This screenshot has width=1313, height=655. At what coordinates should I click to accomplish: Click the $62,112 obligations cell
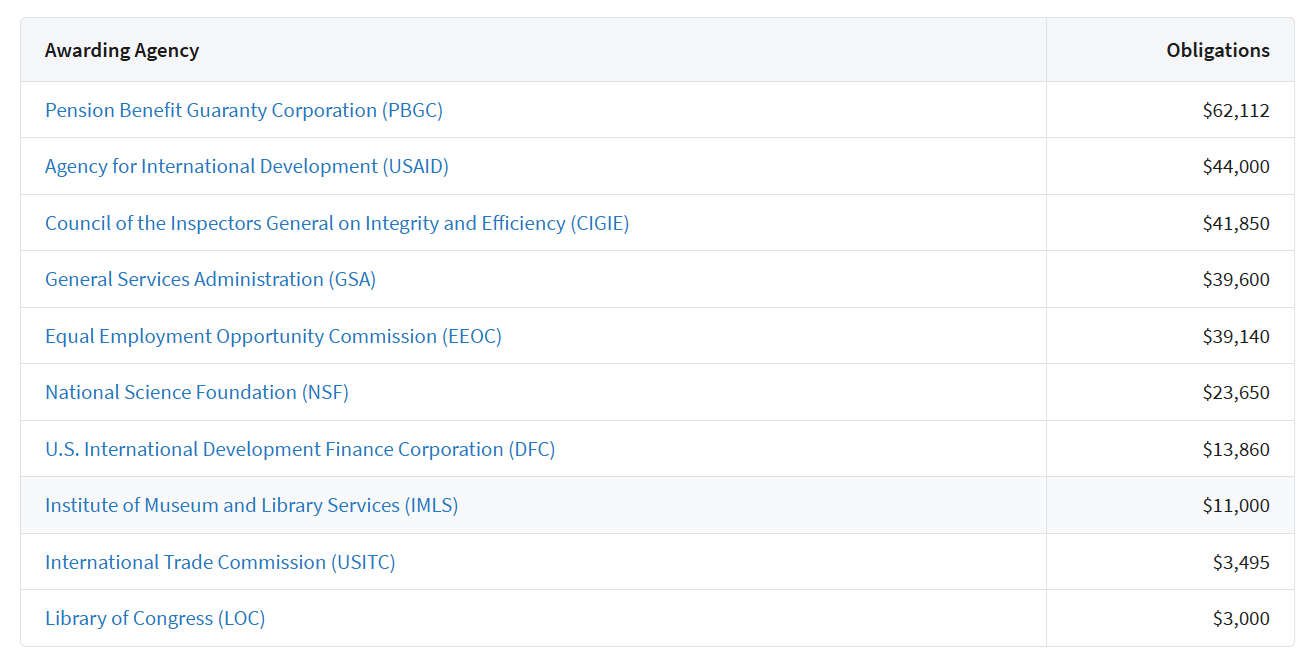pos(1235,111)
